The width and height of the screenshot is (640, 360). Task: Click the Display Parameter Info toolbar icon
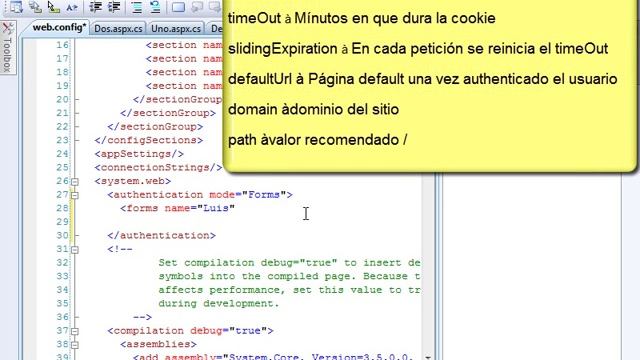35,7
